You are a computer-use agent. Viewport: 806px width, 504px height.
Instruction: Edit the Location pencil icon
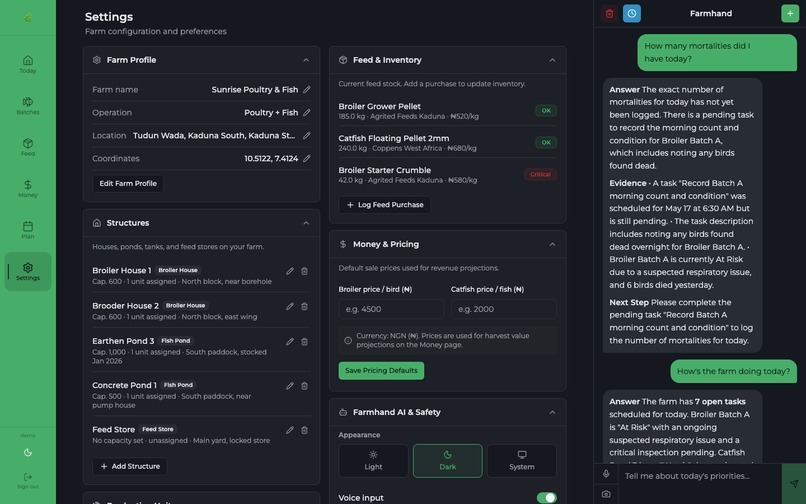[x=306, y=136]
